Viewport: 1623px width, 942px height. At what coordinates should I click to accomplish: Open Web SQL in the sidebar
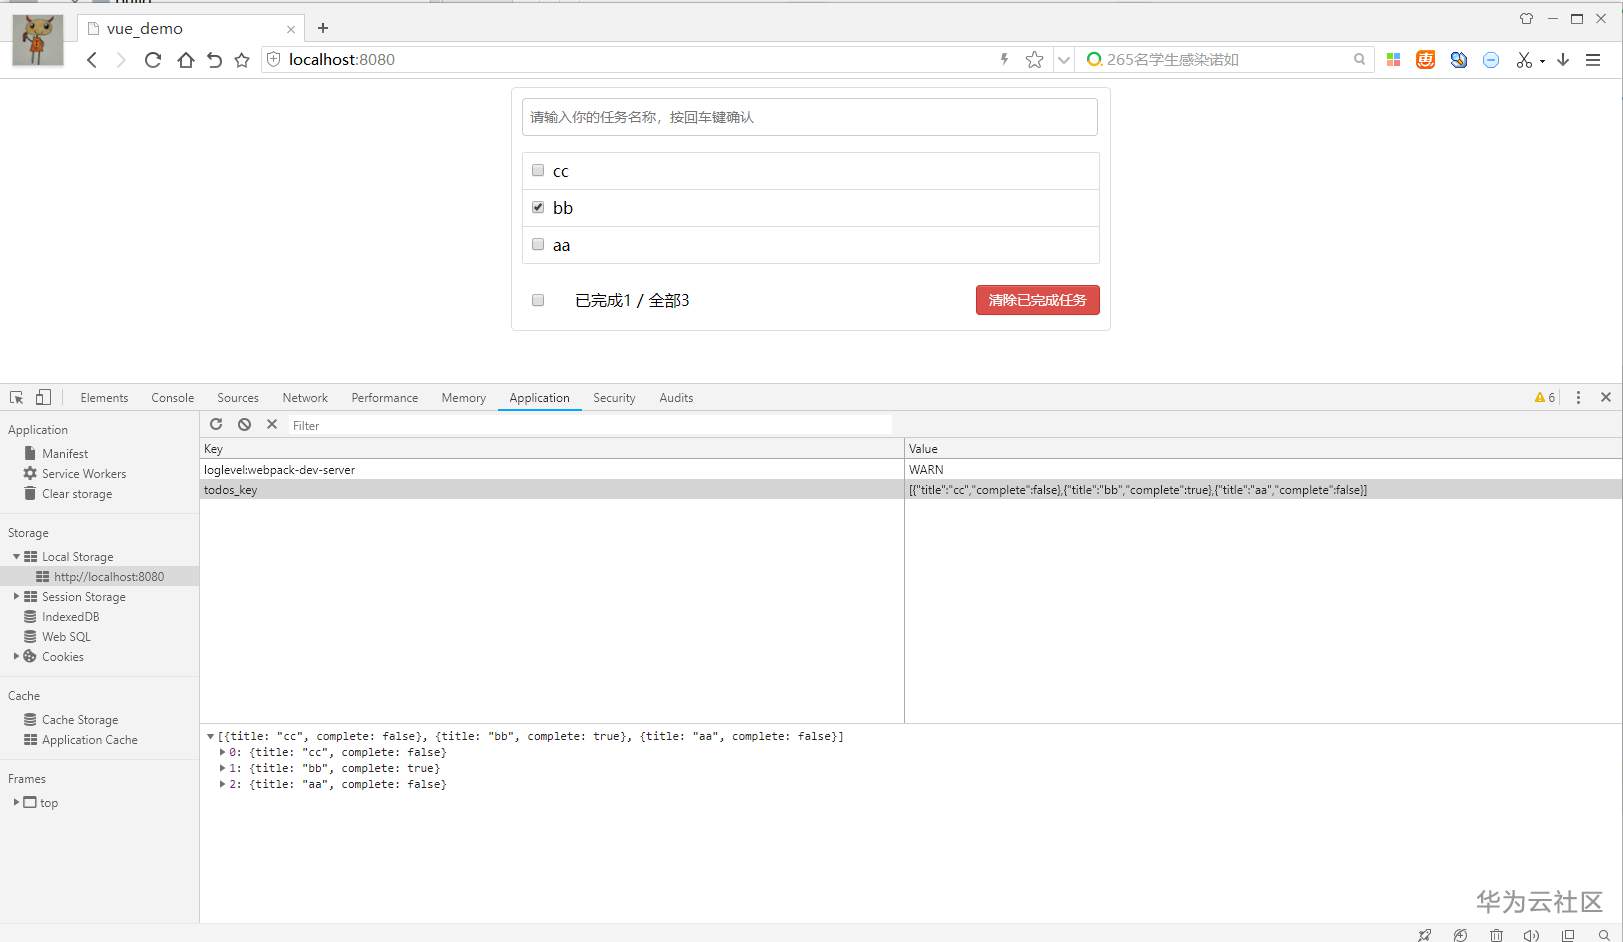coord(66,636)
